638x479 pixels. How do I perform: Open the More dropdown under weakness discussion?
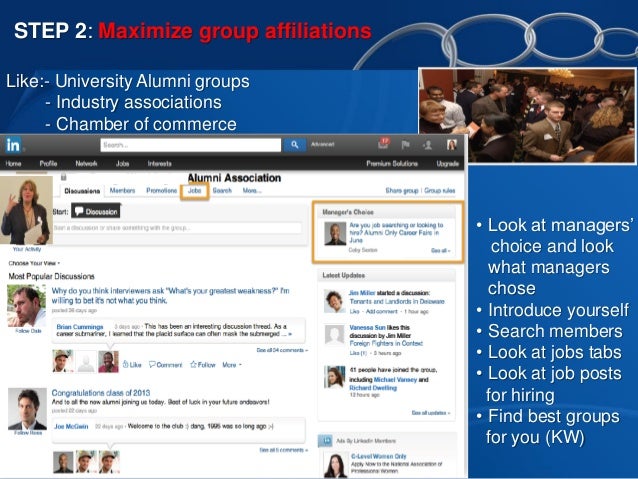coord(232,365)
